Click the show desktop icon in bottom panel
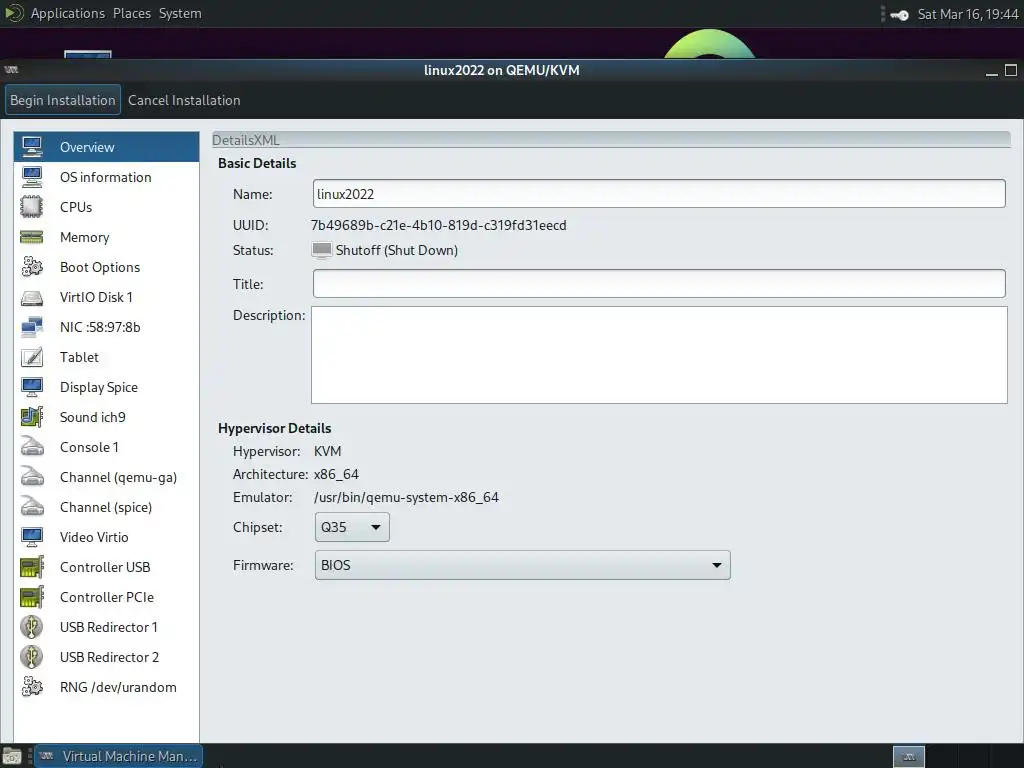Image resolution: width=1024 pixels, height=768 pixels. [x=12, y=756]
